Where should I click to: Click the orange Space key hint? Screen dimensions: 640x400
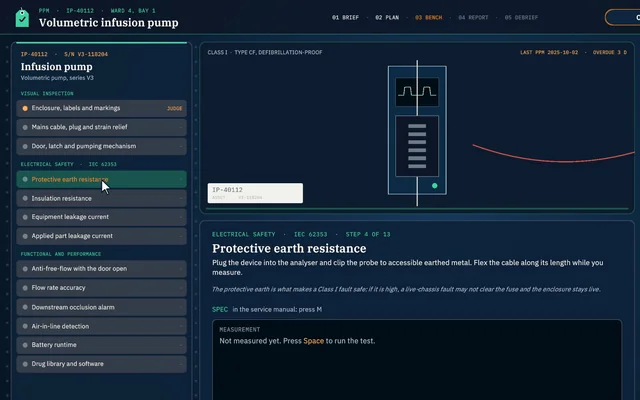(x=313, y=341)
